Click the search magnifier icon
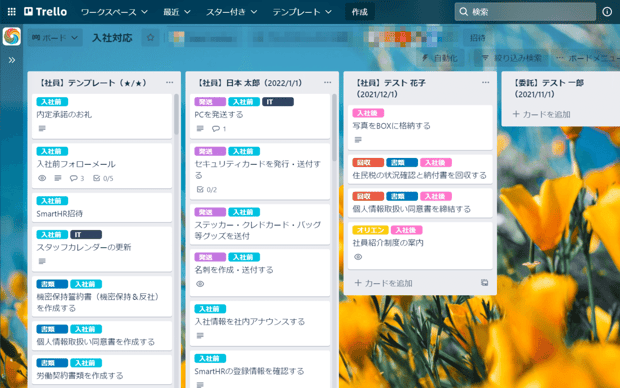Image resolution: width=620 pixels, height=388 pixels. 463,12
